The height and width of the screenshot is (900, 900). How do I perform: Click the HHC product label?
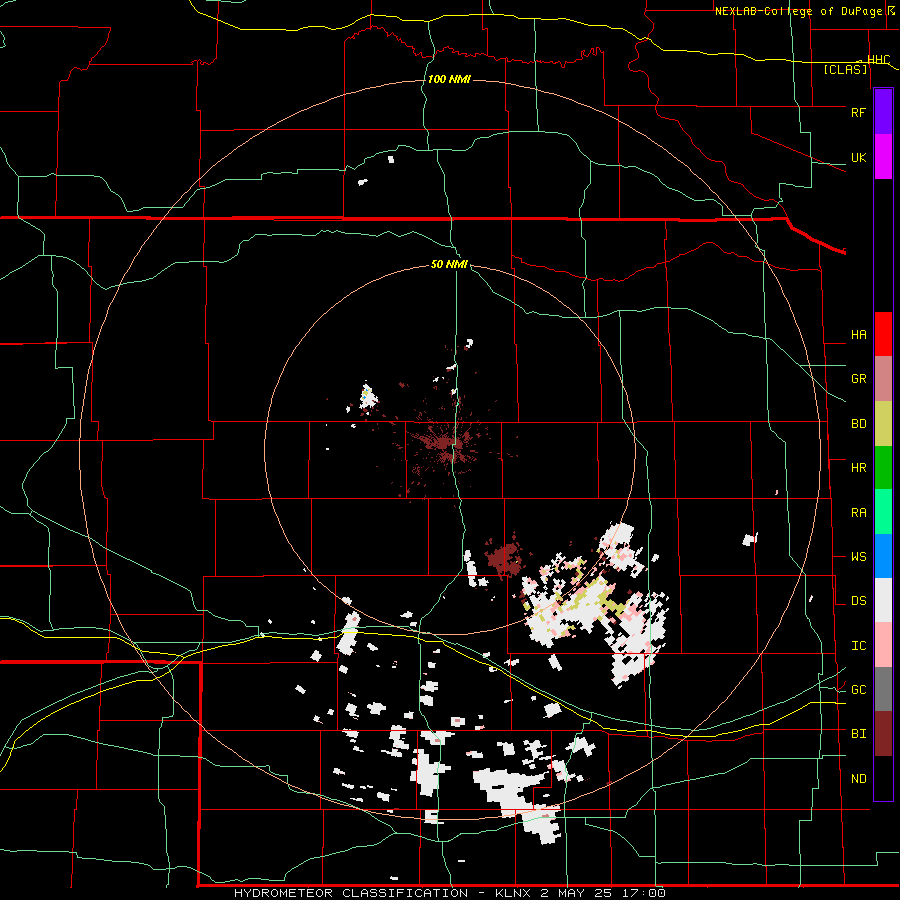click(x=878, y=60)
